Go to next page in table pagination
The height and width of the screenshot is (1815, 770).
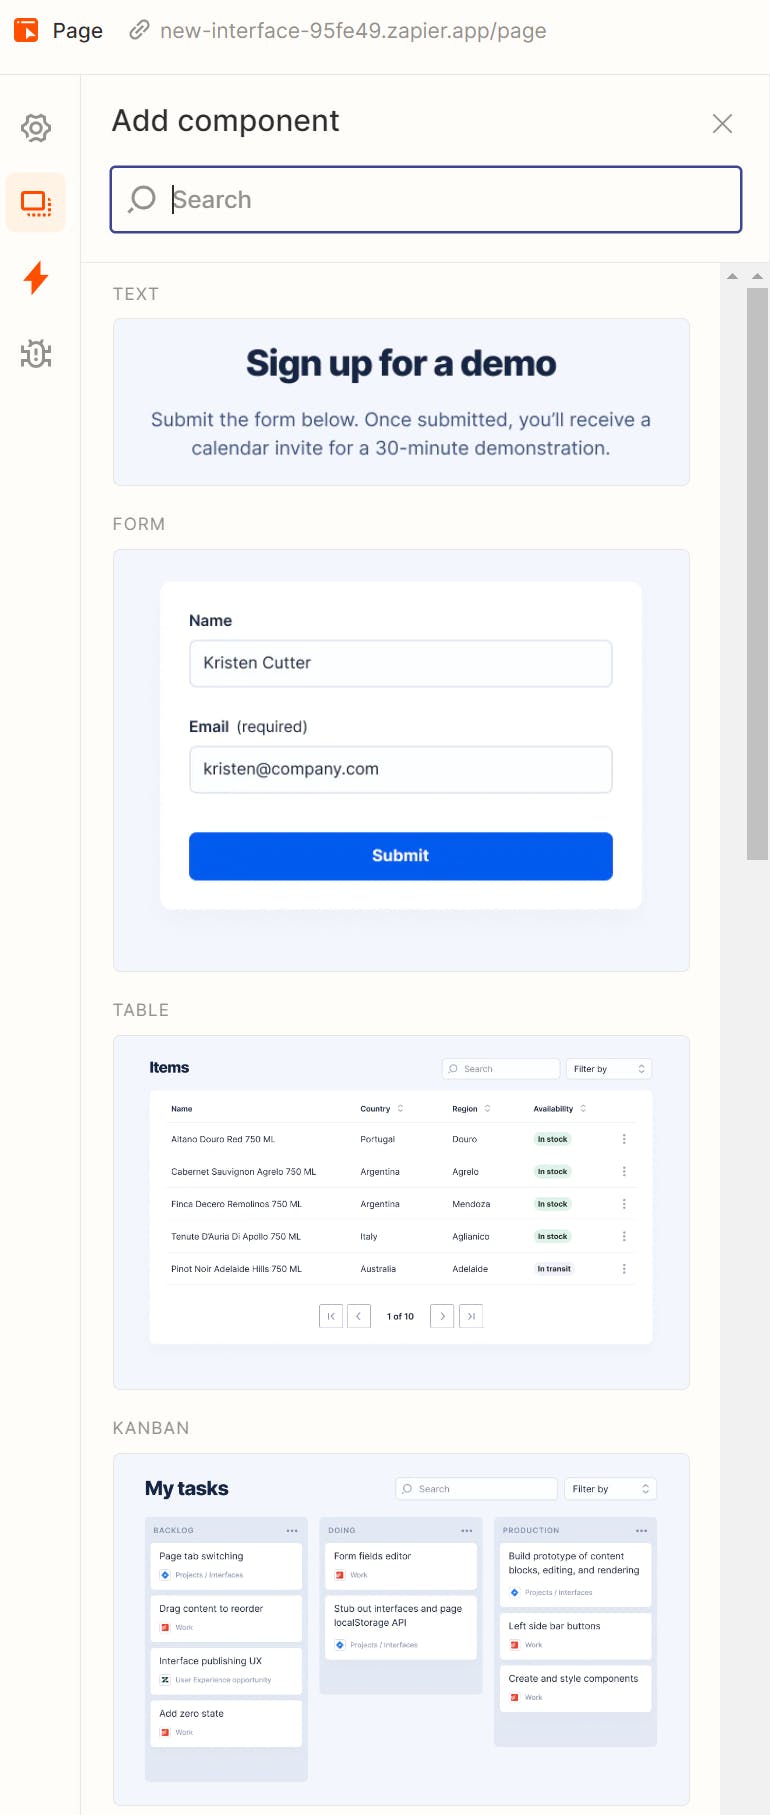click(x=442, y=1316)
